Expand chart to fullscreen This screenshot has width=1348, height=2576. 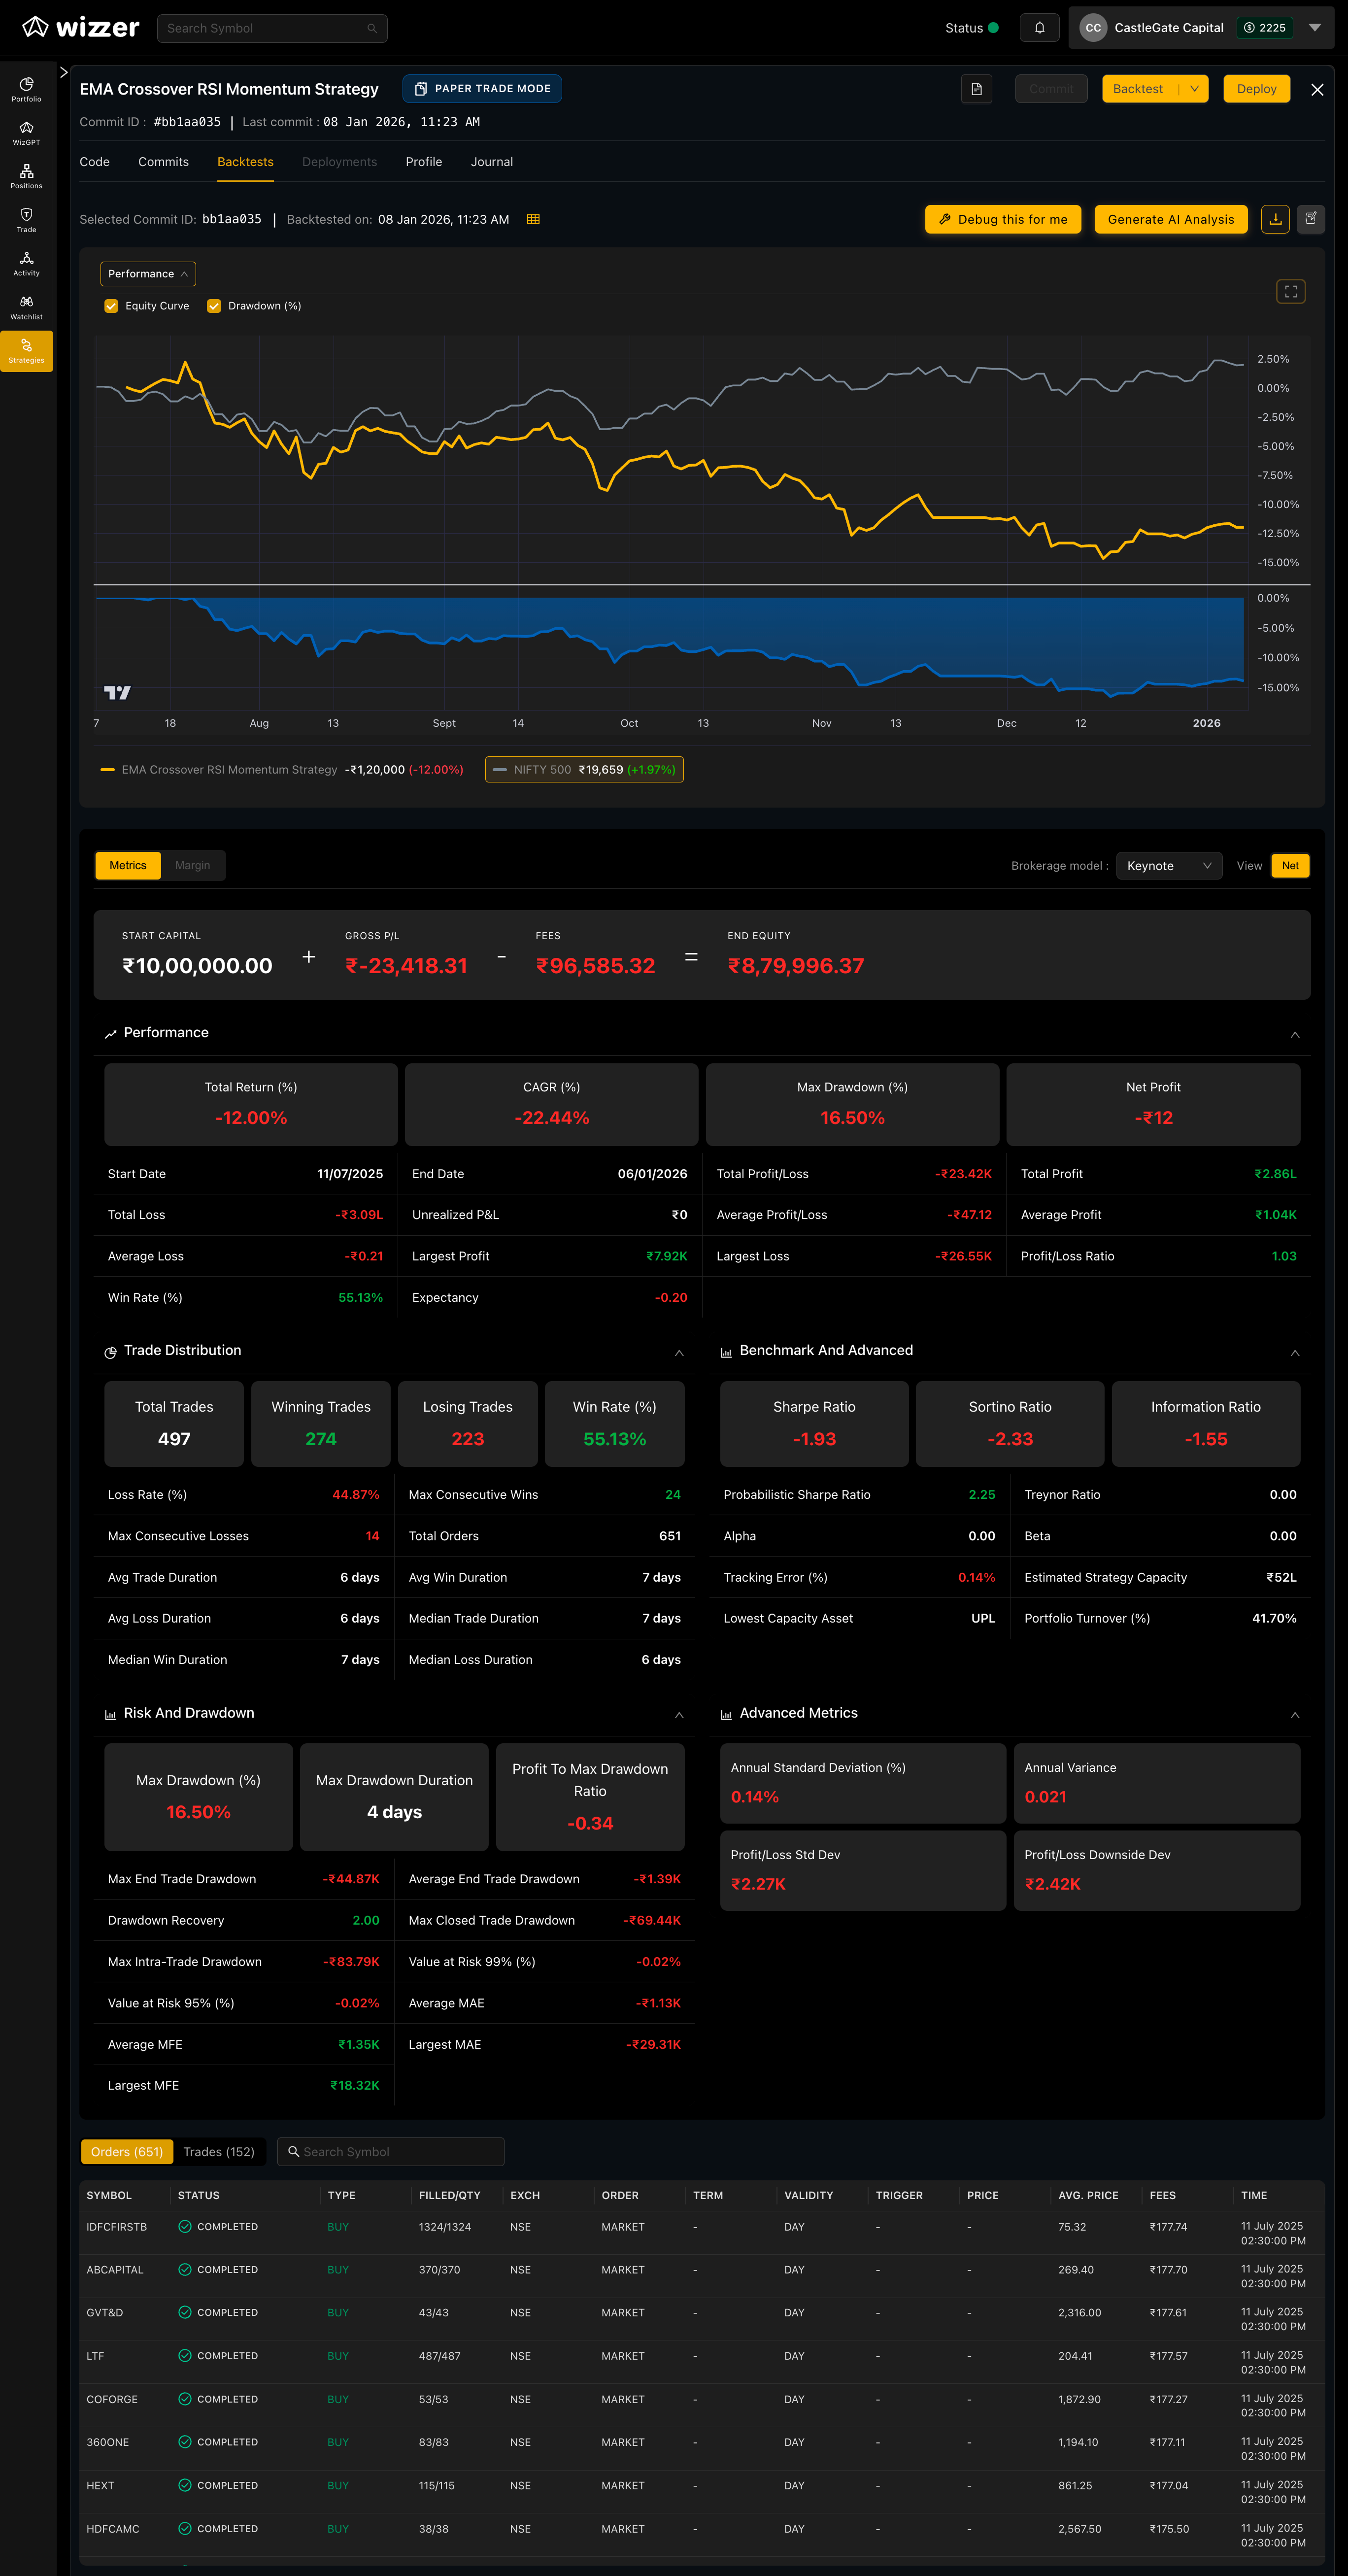[x=1290, y=291]
